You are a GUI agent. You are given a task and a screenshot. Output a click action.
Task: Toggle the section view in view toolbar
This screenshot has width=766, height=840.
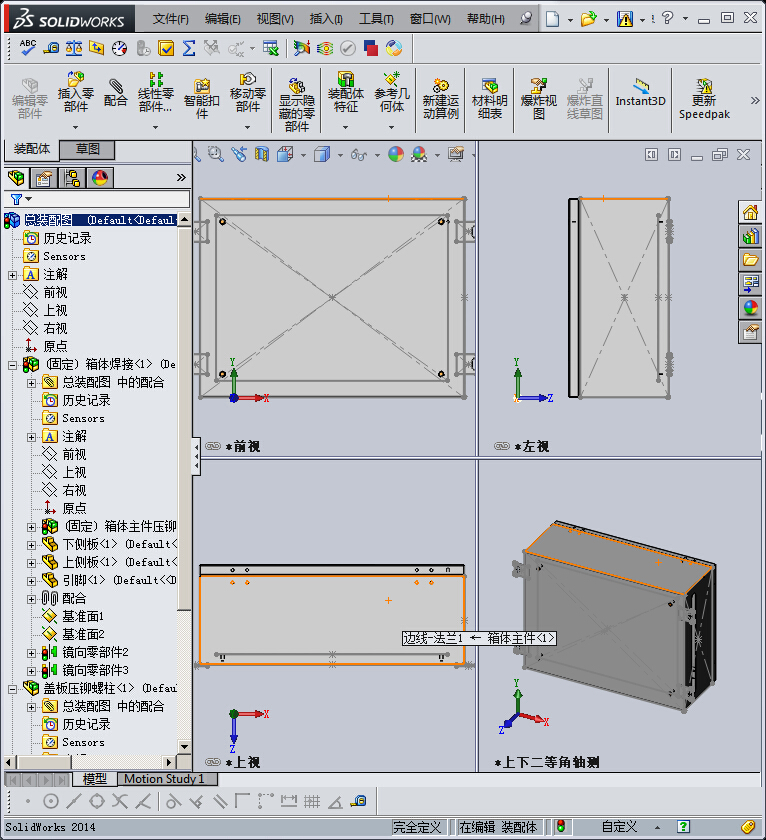pos(262,154)
